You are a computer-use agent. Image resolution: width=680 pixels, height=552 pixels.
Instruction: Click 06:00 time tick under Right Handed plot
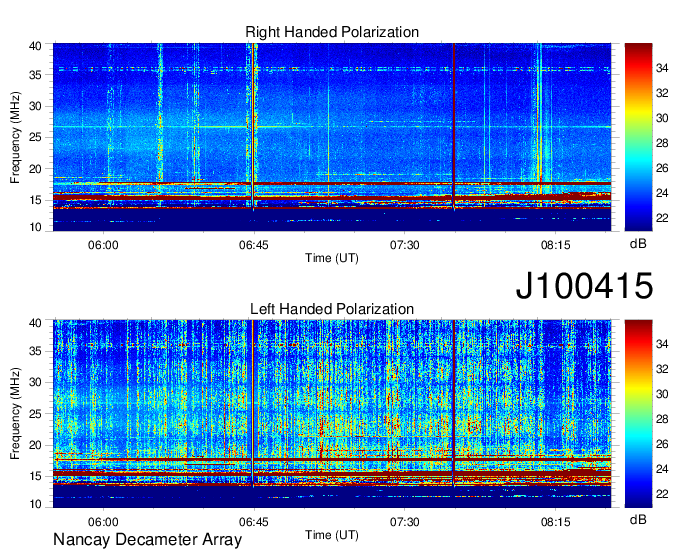coord(103,245)
